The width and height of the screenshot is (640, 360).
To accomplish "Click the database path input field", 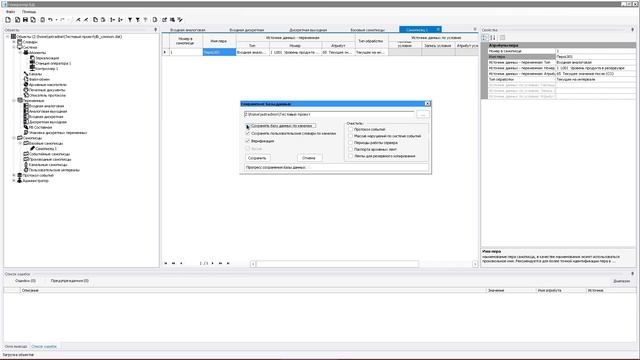I will pyautogui.click(x=329, y=115).
